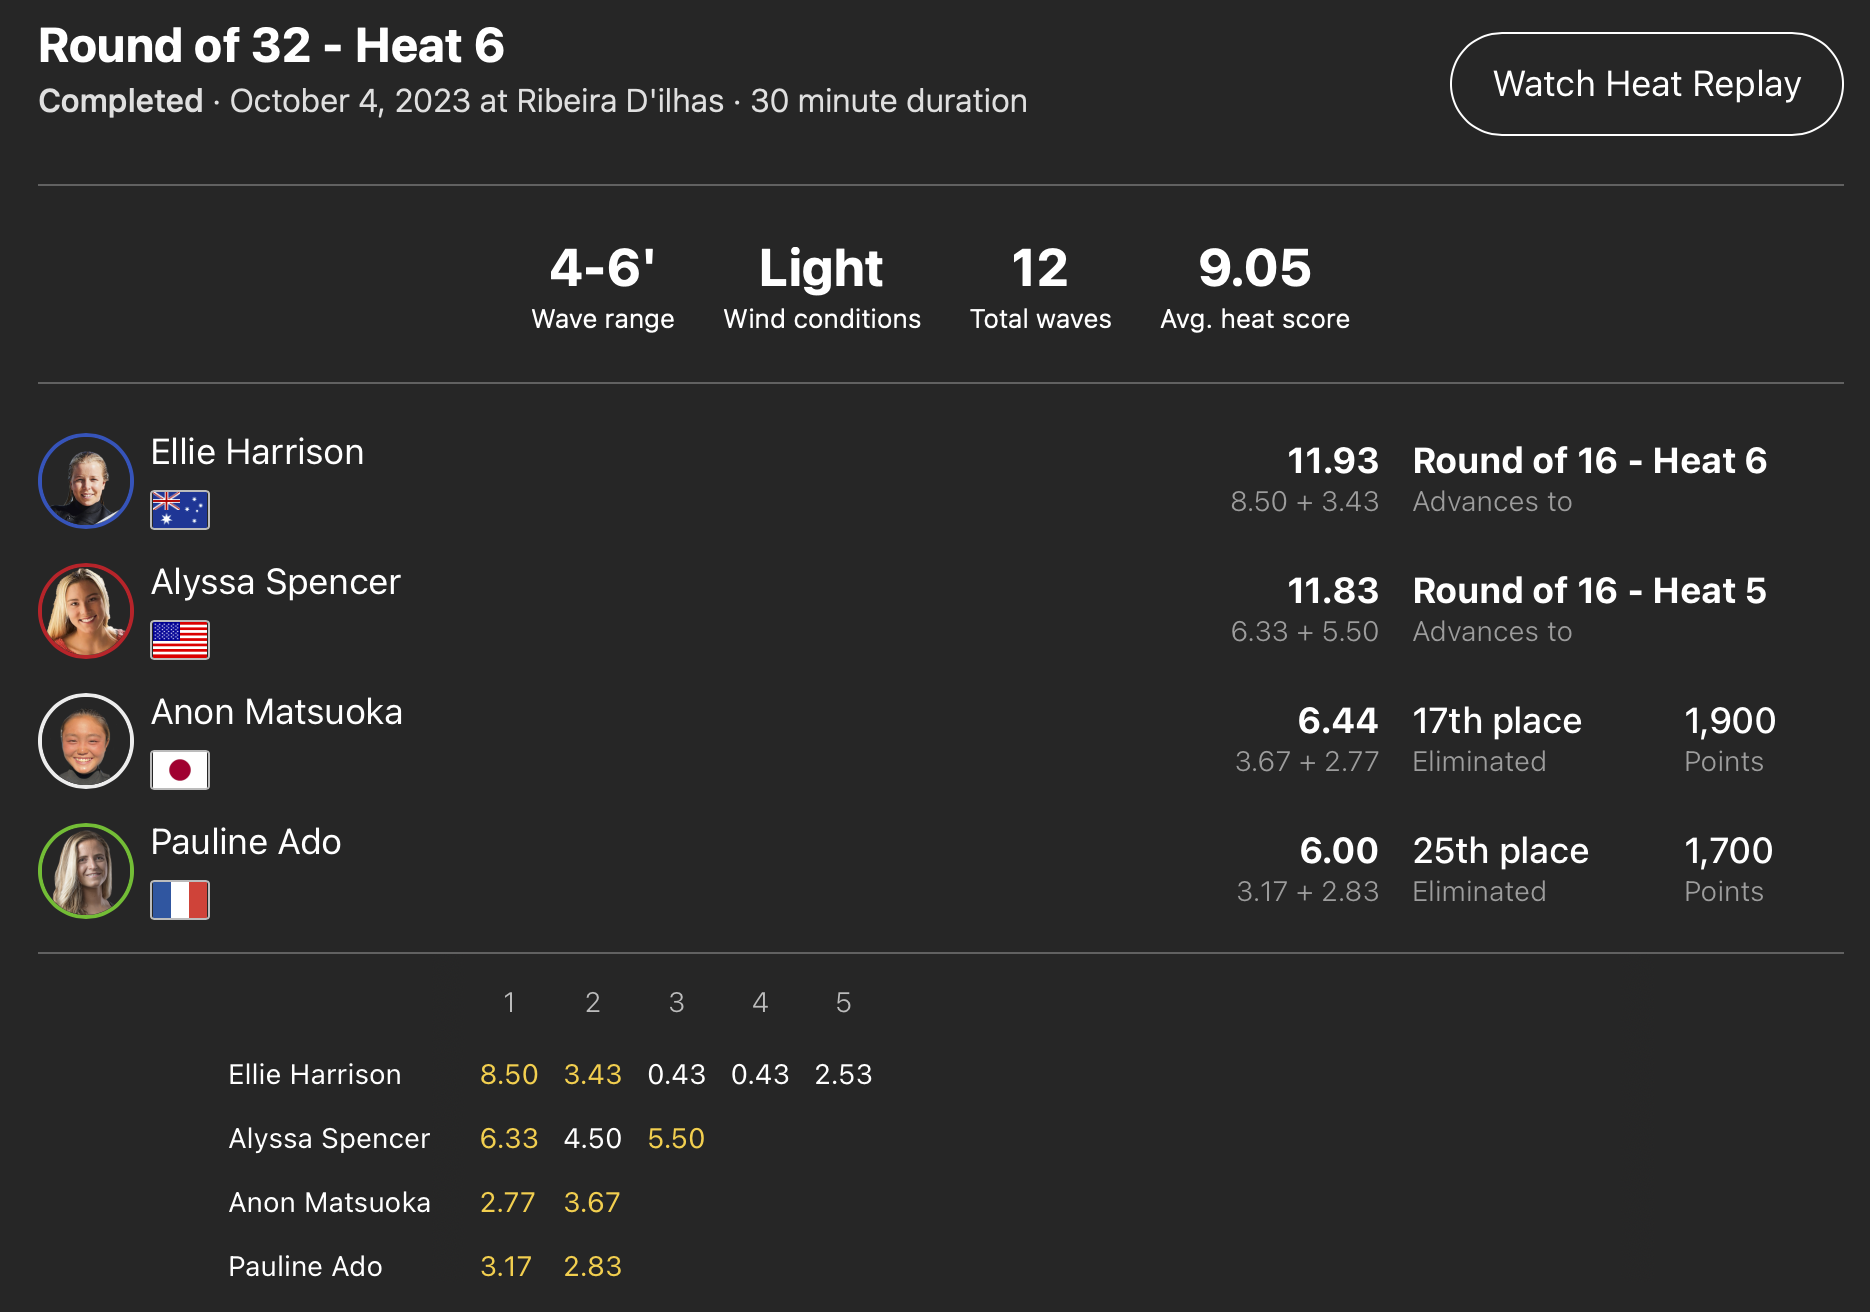Click the United States flag icon
Viewport: 1870px width, 1312px height.
click(180, 640)
